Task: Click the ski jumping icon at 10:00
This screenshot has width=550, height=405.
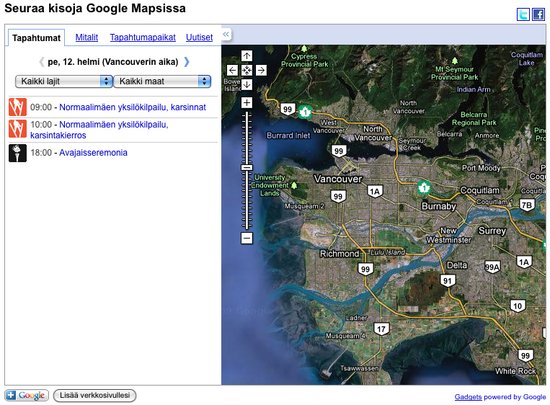Action: [18, 129]
